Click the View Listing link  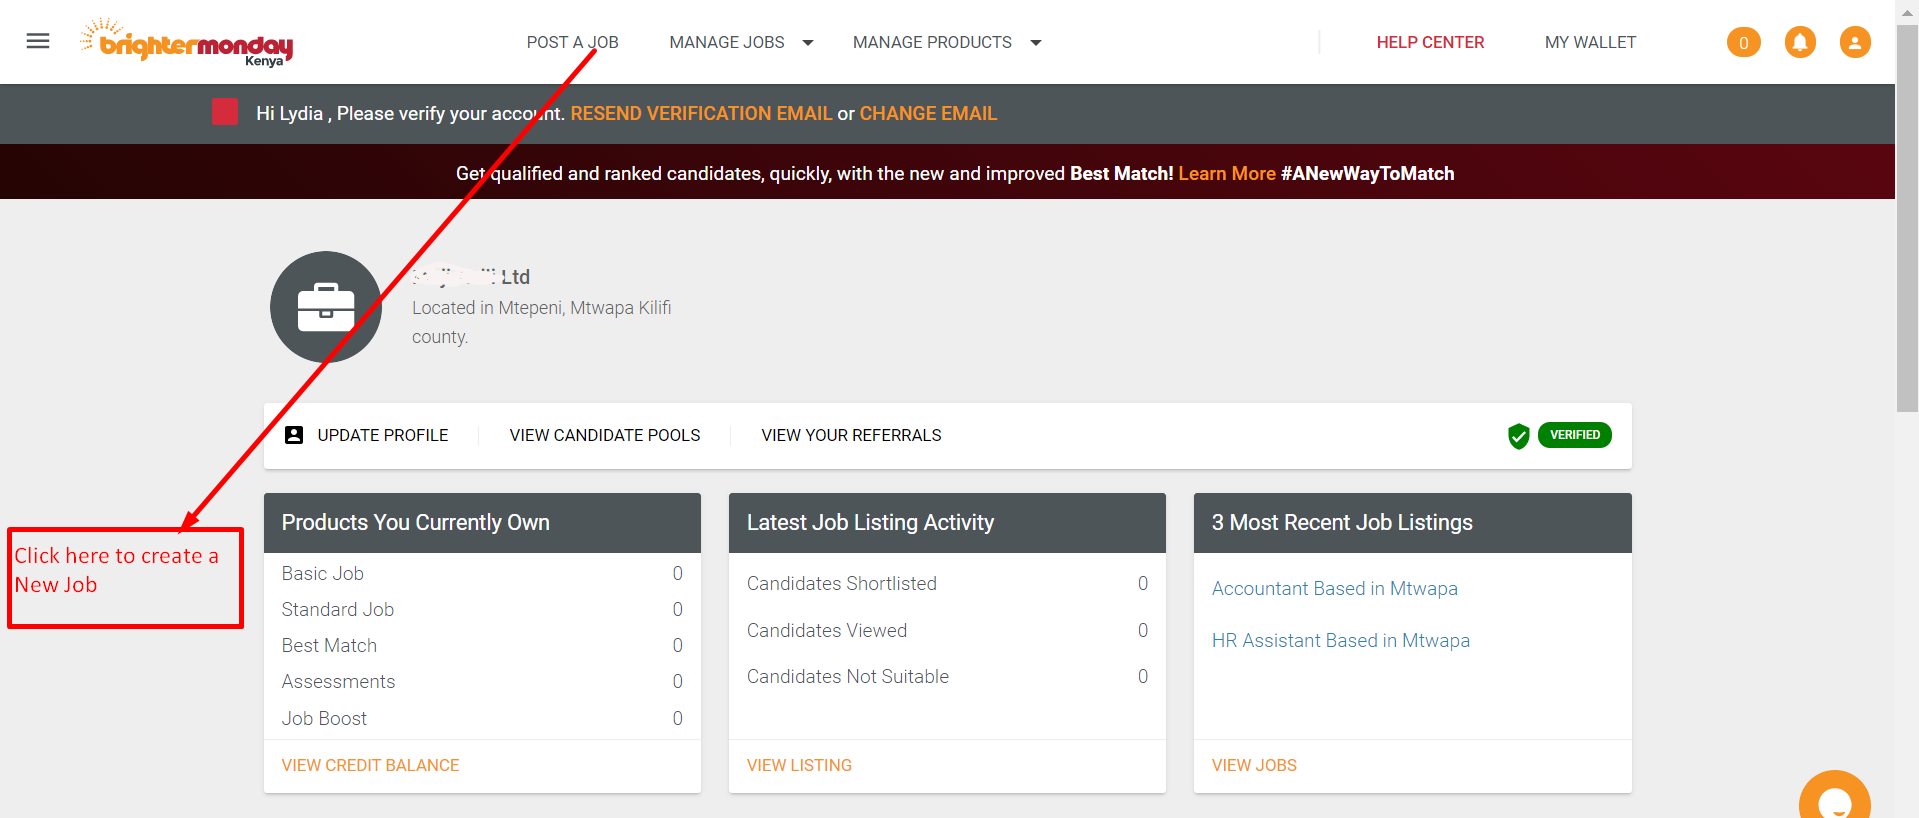(799, 765)
